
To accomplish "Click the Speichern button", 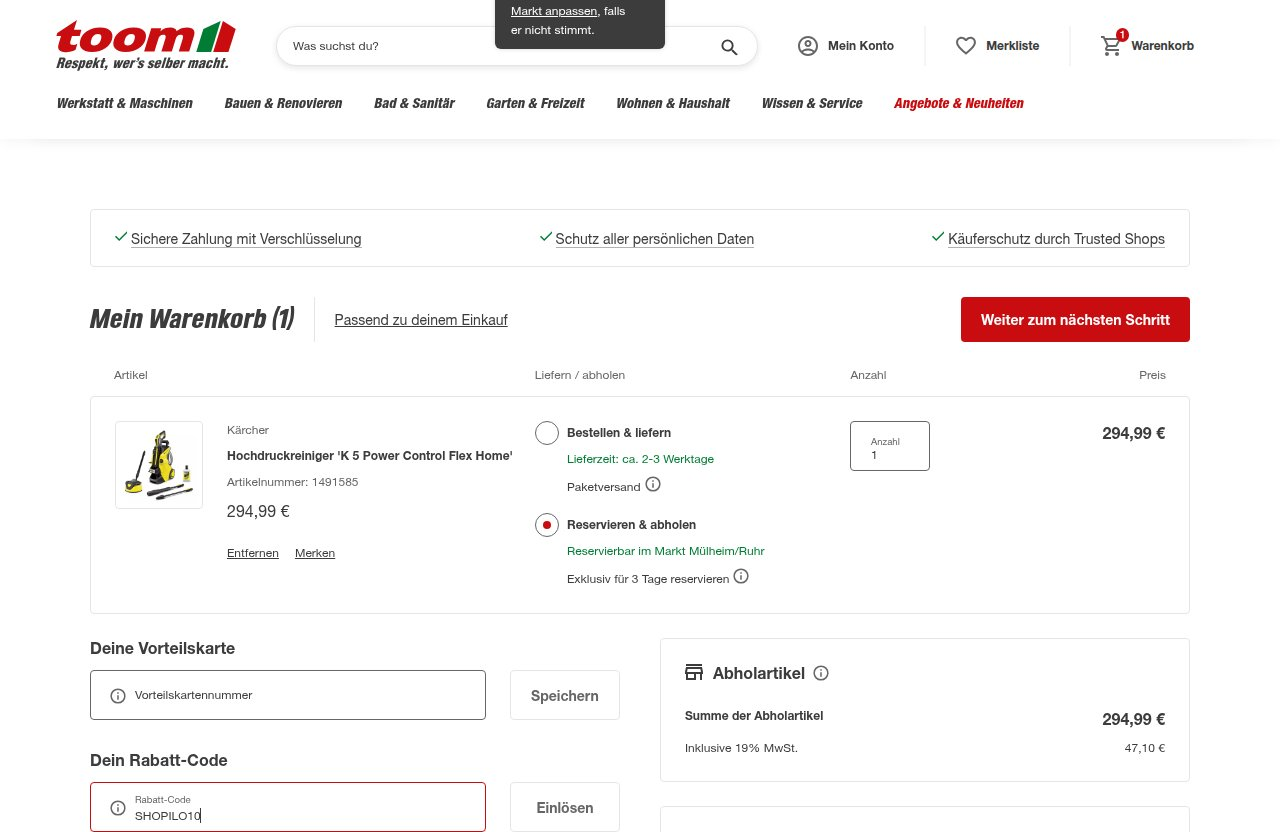I will tap(565, 695).
